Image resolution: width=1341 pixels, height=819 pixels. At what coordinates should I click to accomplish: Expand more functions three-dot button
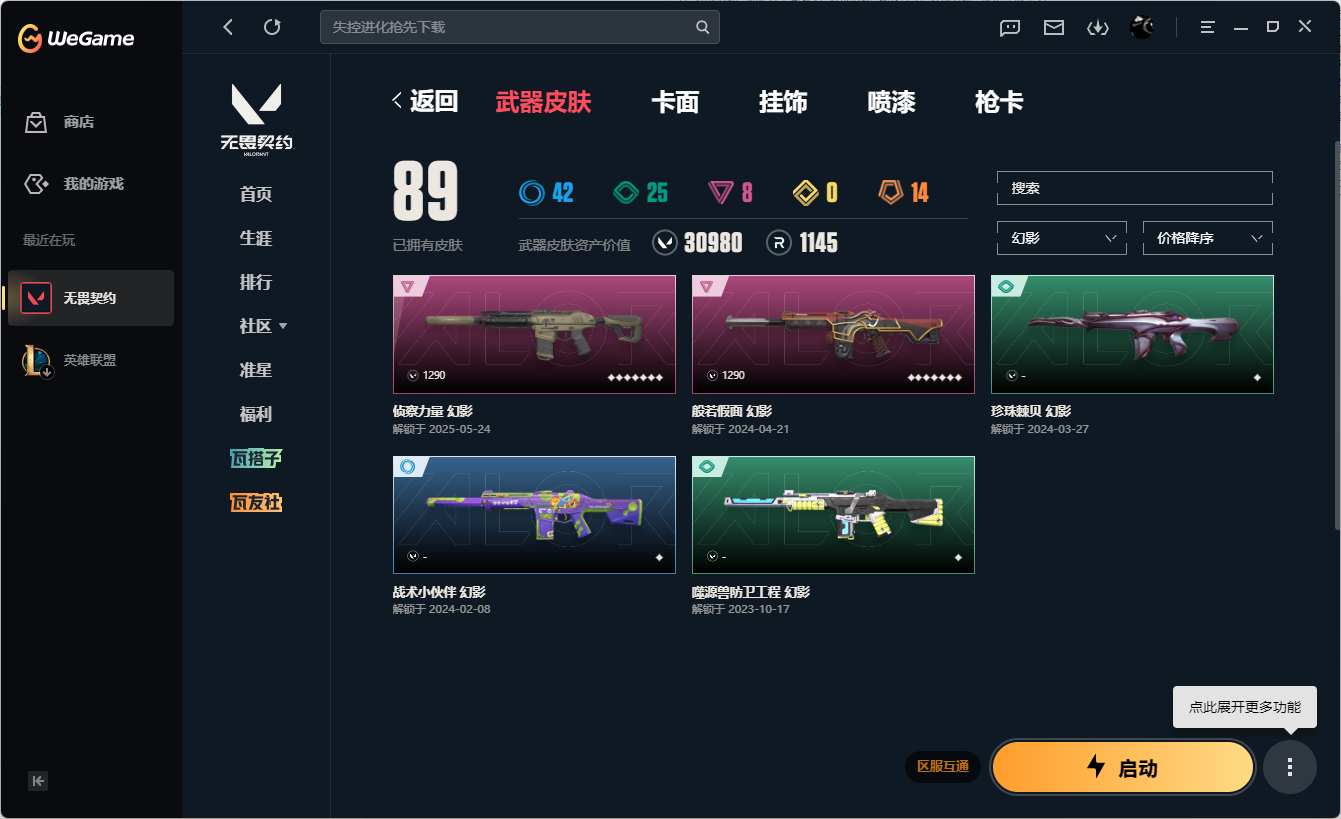pyautogui.click(x=1290, y=767)
